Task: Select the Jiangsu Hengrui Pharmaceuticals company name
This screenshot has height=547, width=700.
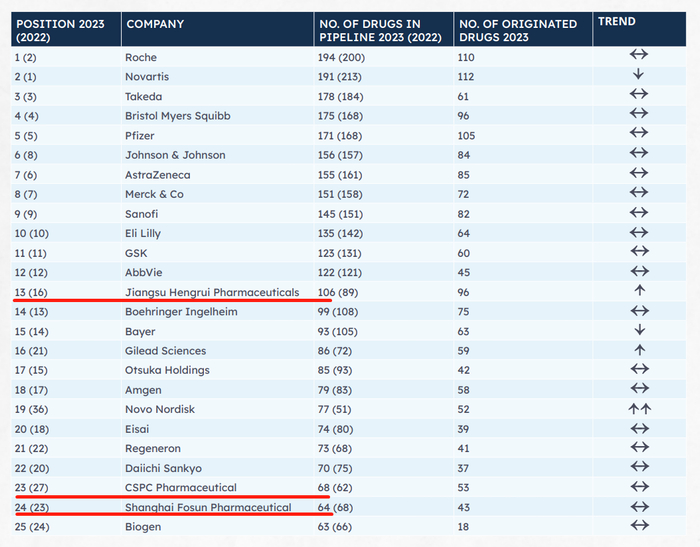Action: 212,292
